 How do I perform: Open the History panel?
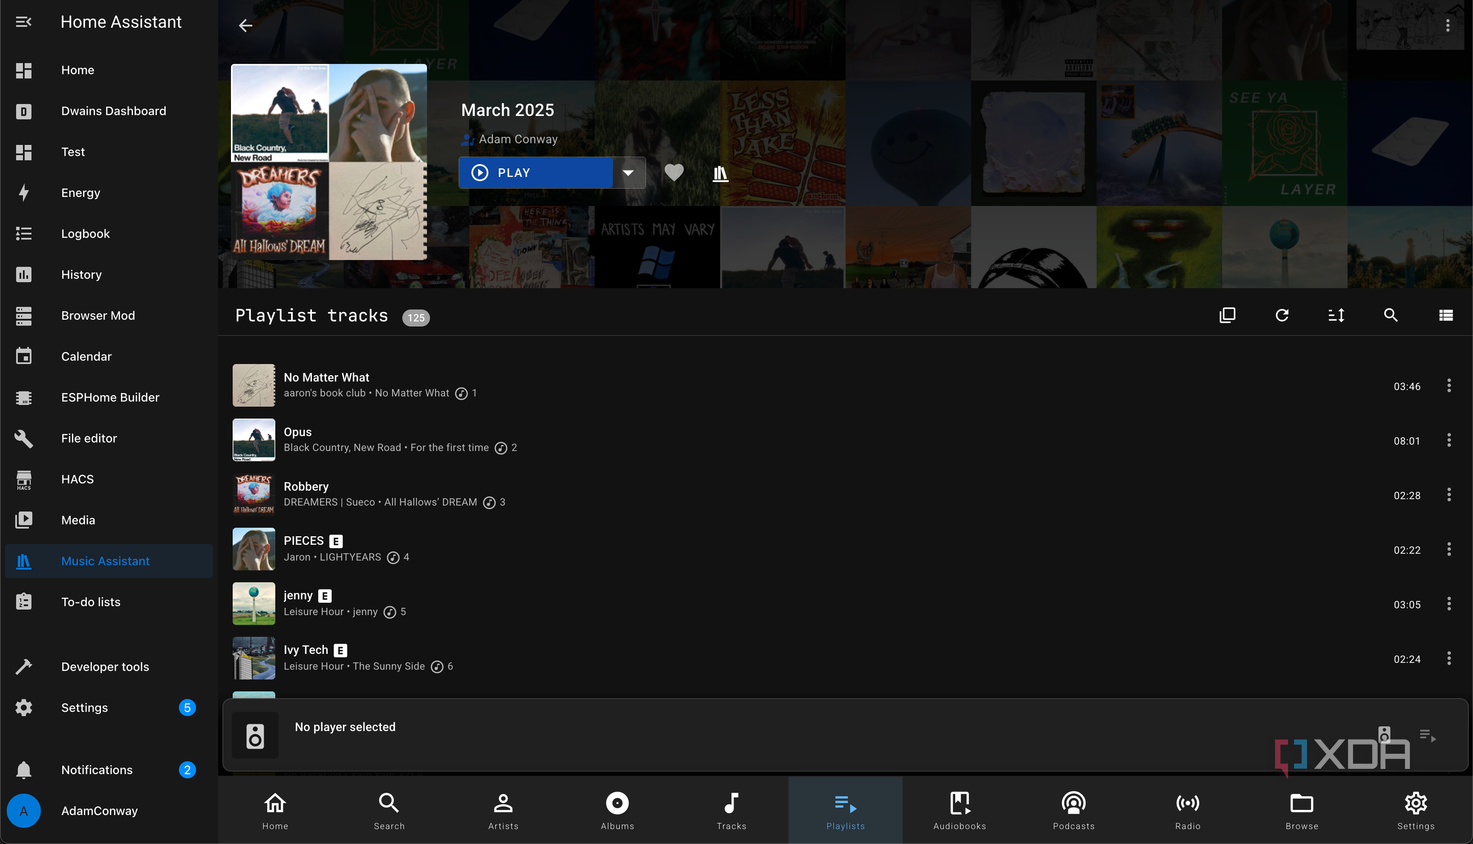pyautogui.click(x=109, y=275)
